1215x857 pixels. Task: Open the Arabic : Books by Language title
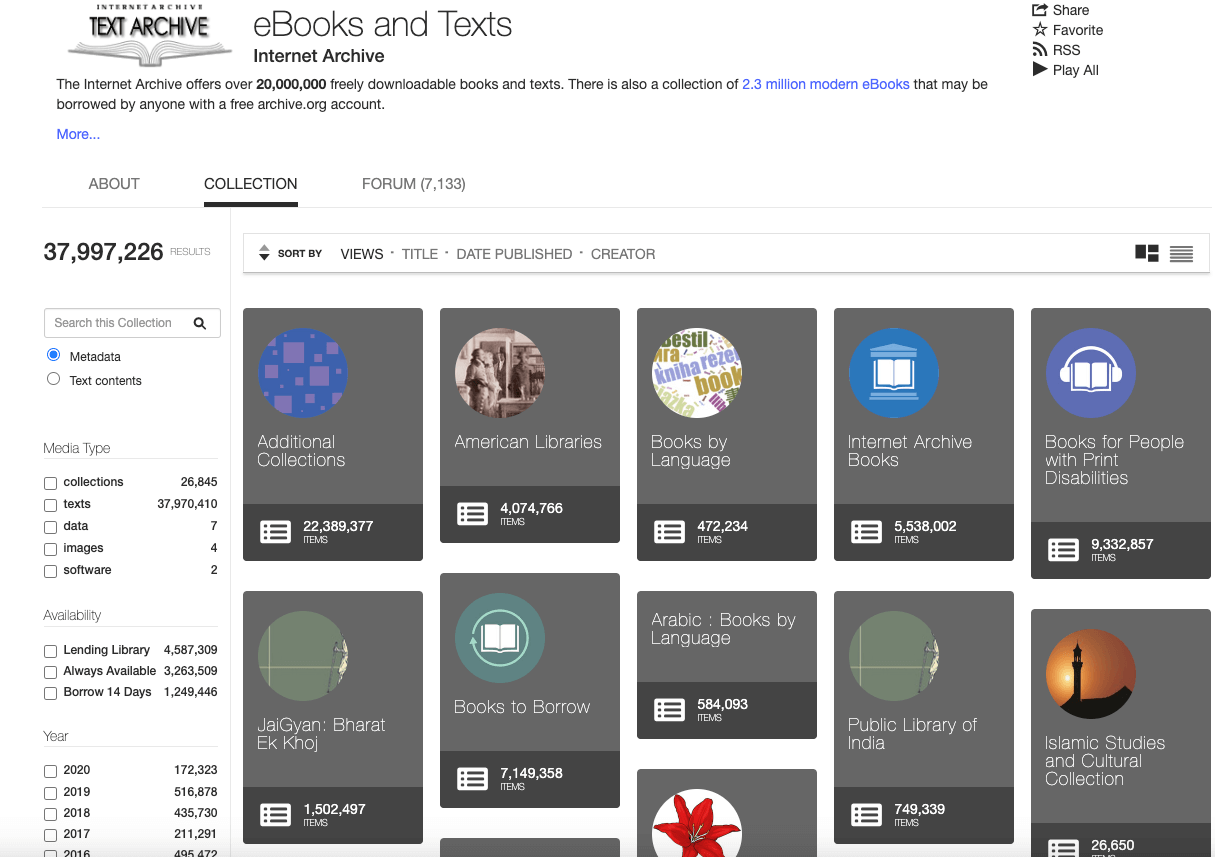(723, 629)
